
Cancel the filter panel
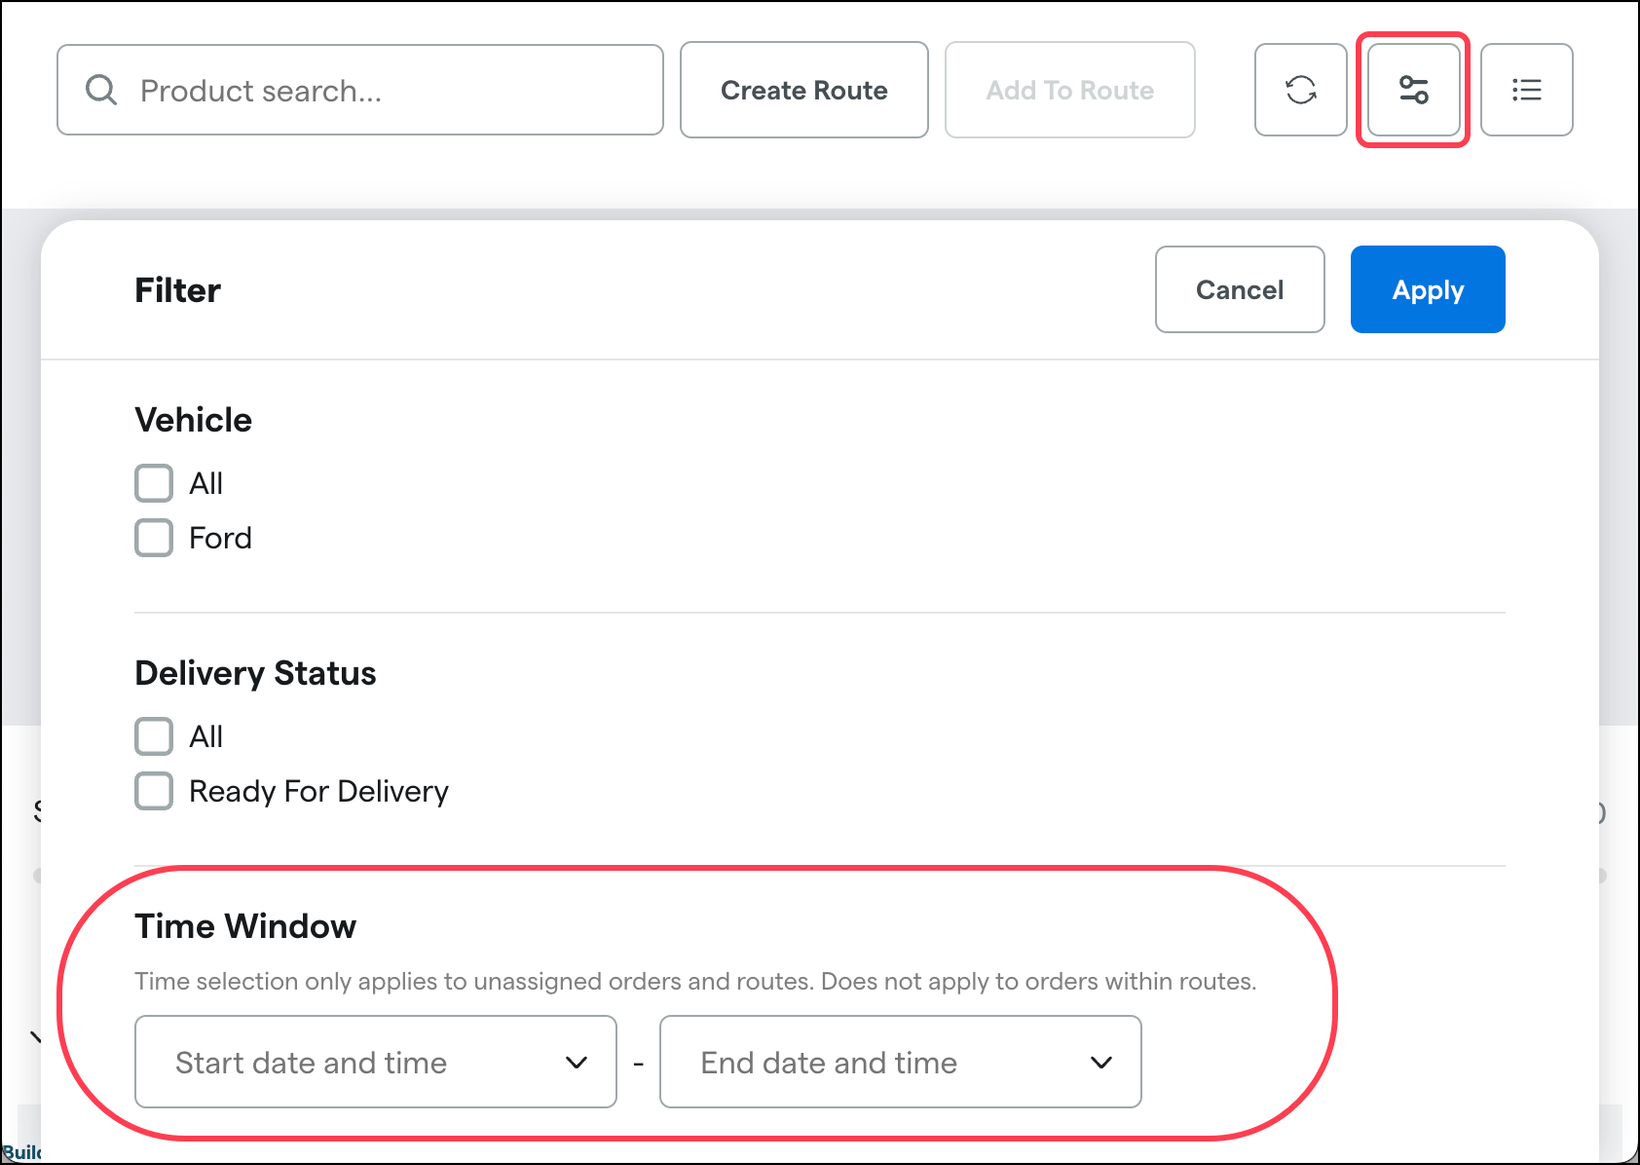(x=1240, y=289)
